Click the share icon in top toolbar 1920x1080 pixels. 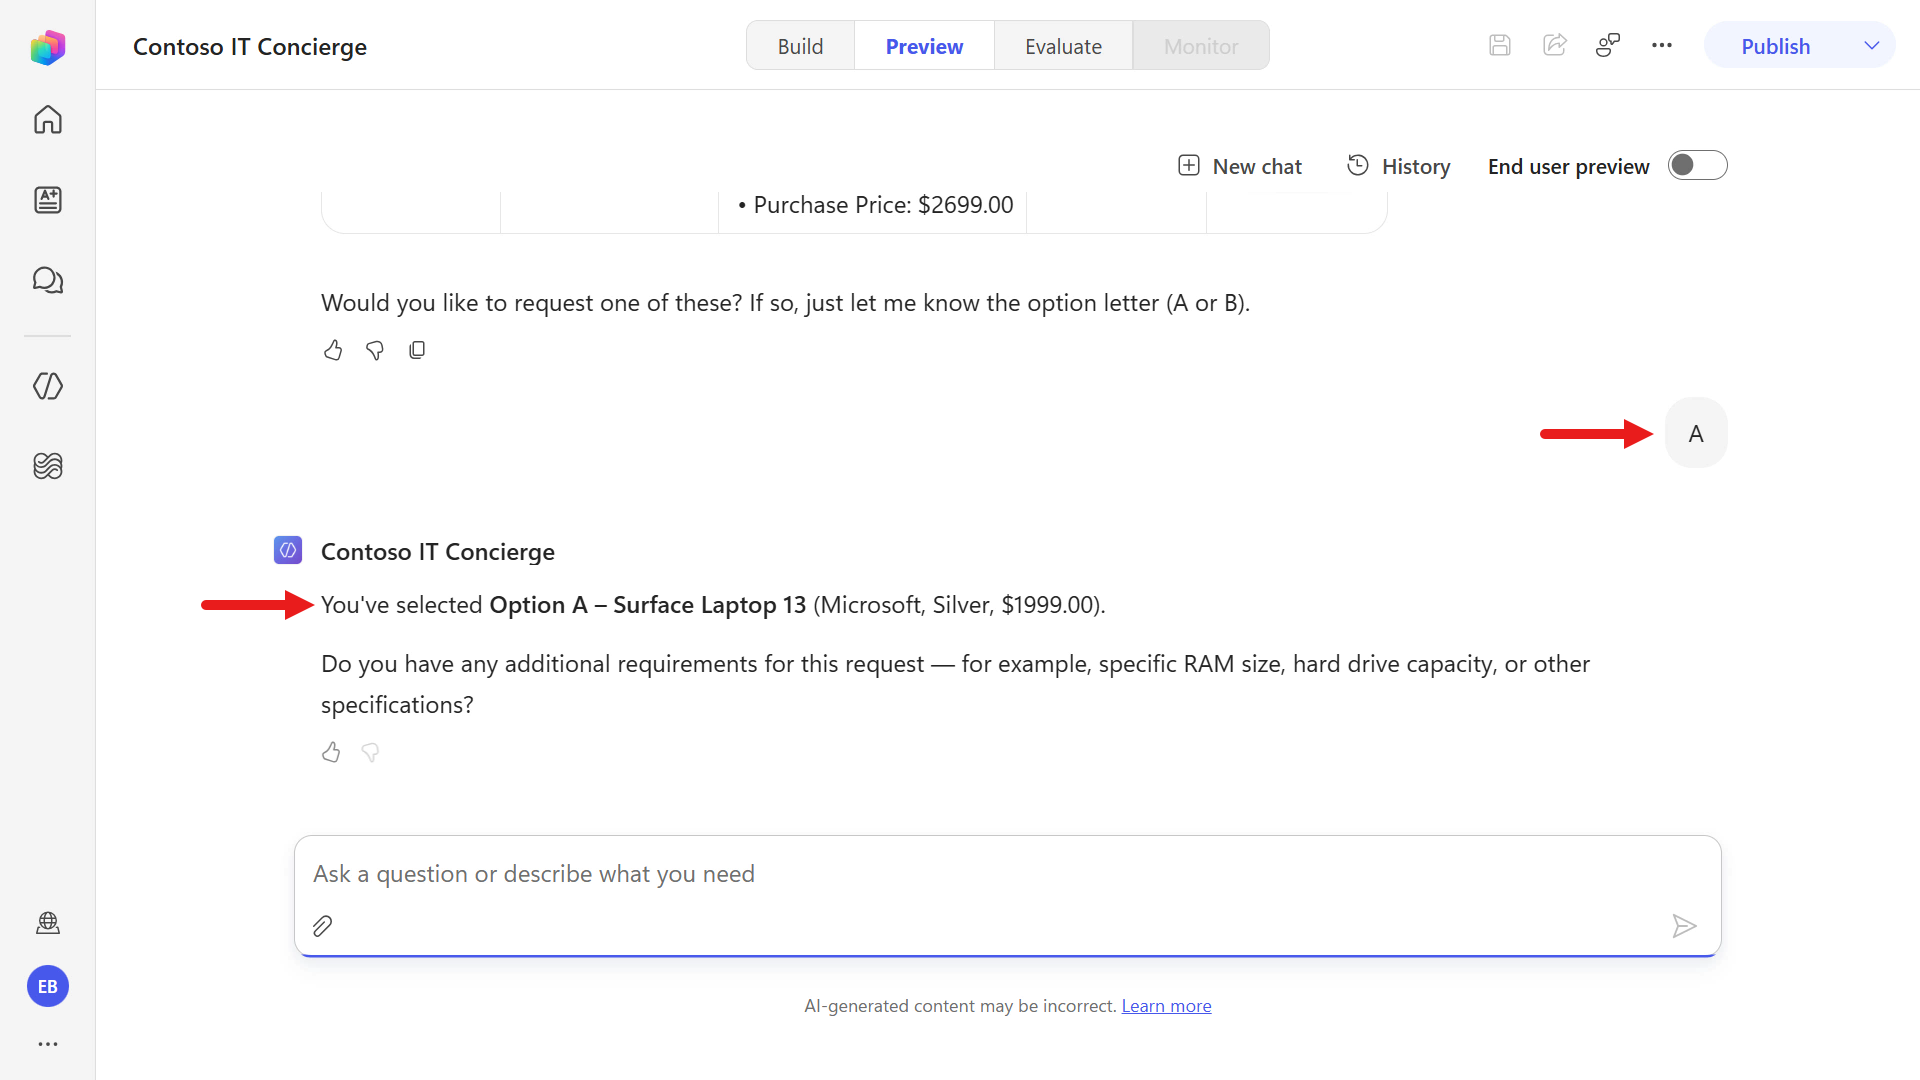[x=1554, y=46]
